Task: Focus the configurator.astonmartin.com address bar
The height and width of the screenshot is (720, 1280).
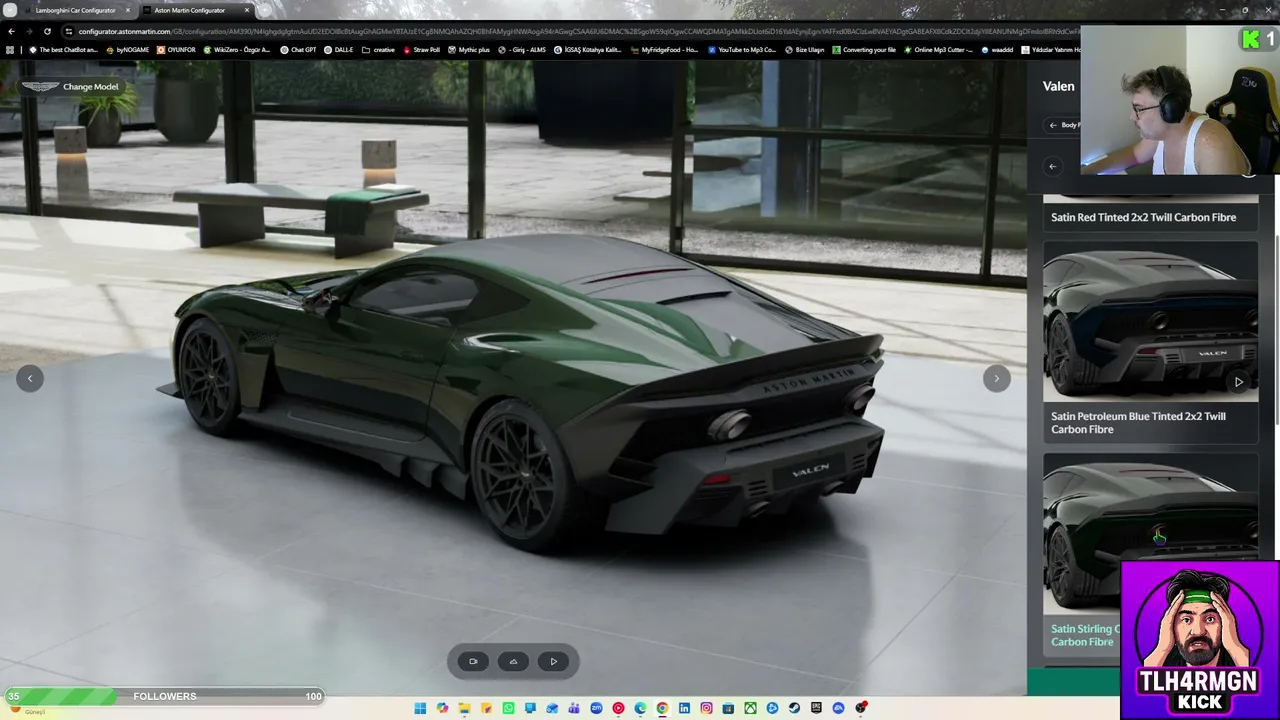Action: [x=570, y=31]
